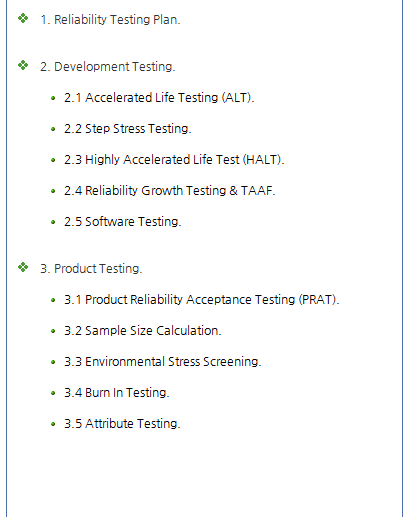The height and width of the screenshot is (517, 409).
Task: Open 2.5 Software Testing item
Action: pos(123,222)
